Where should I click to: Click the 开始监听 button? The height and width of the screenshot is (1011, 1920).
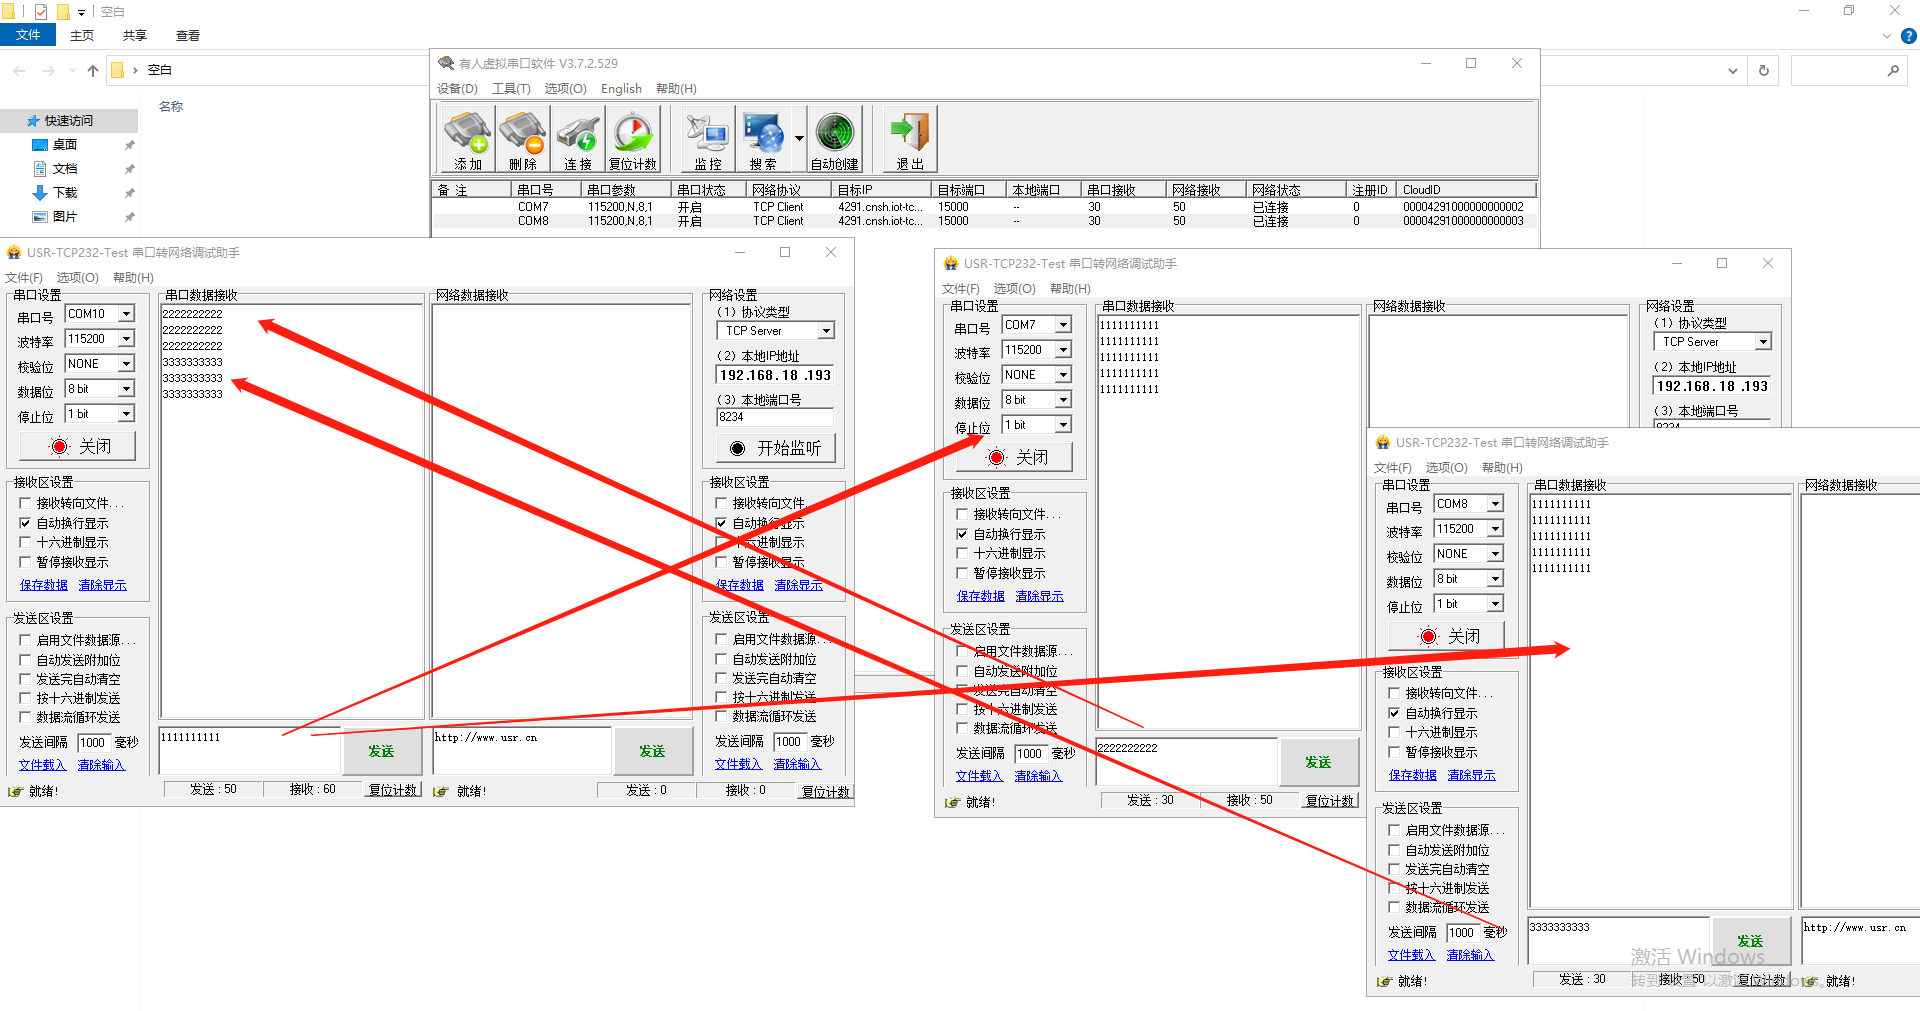[776, 448]
